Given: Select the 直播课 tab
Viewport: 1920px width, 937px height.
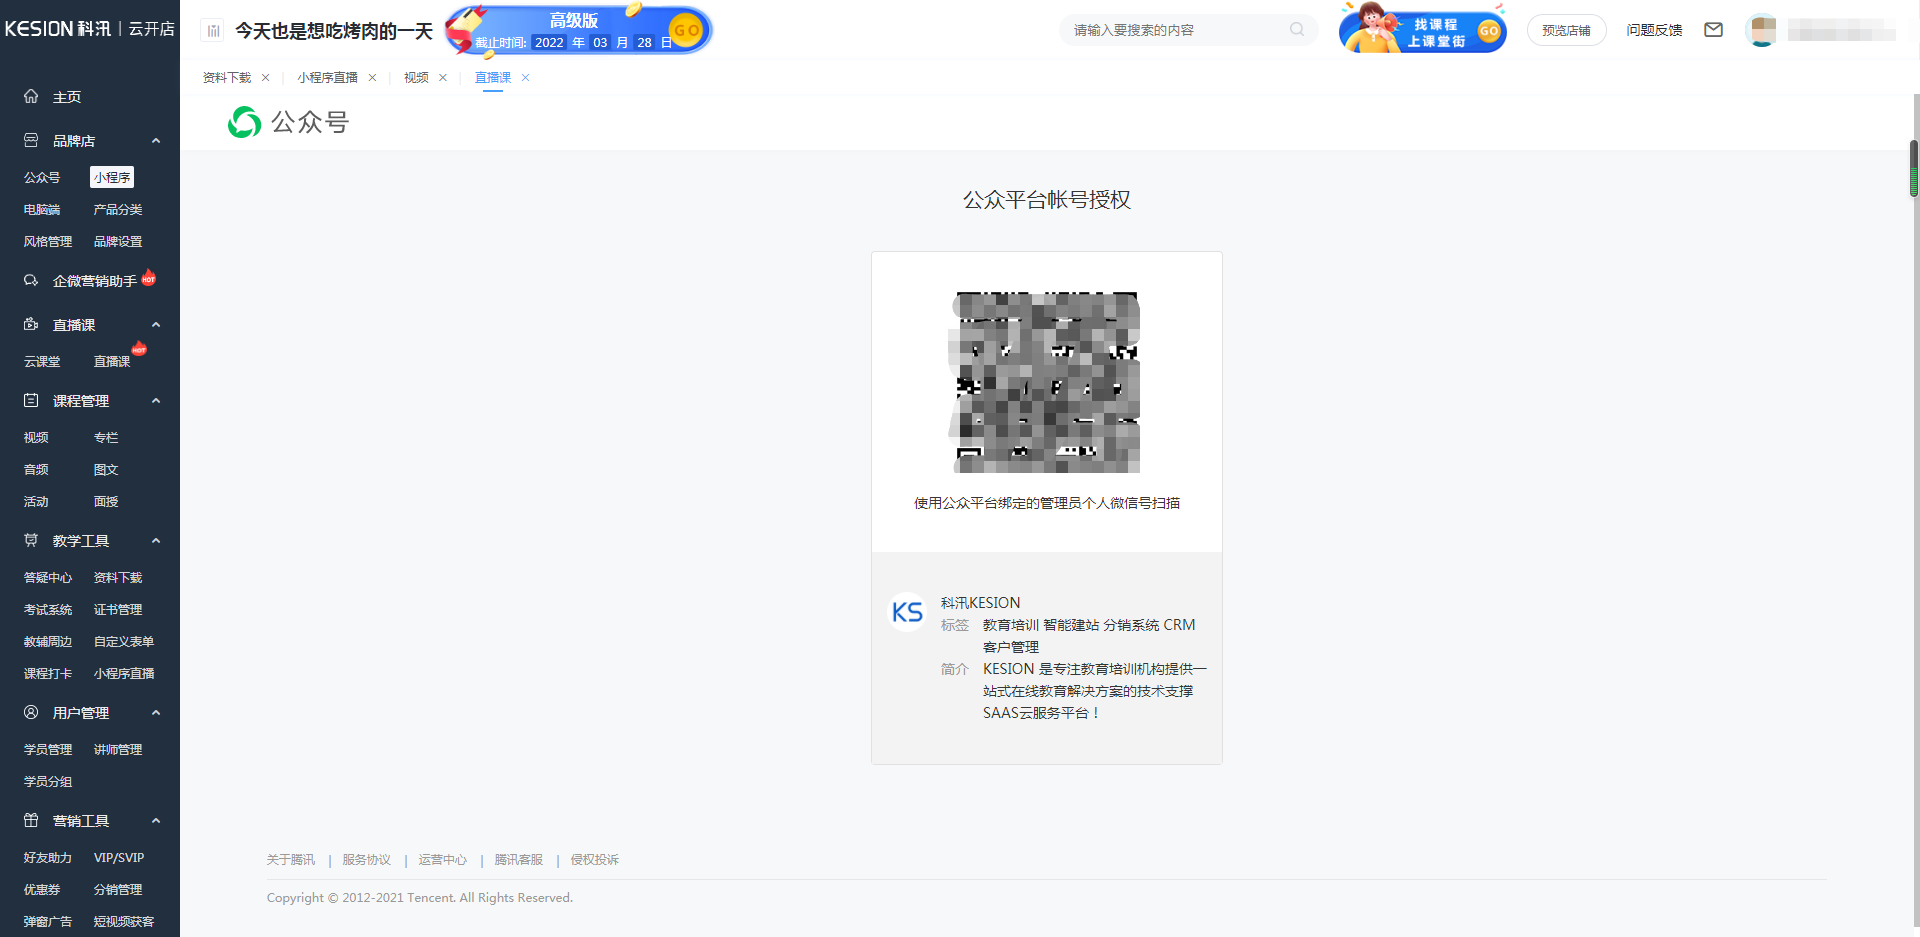Looking at the screenshot, I should (x=493, y=77).
